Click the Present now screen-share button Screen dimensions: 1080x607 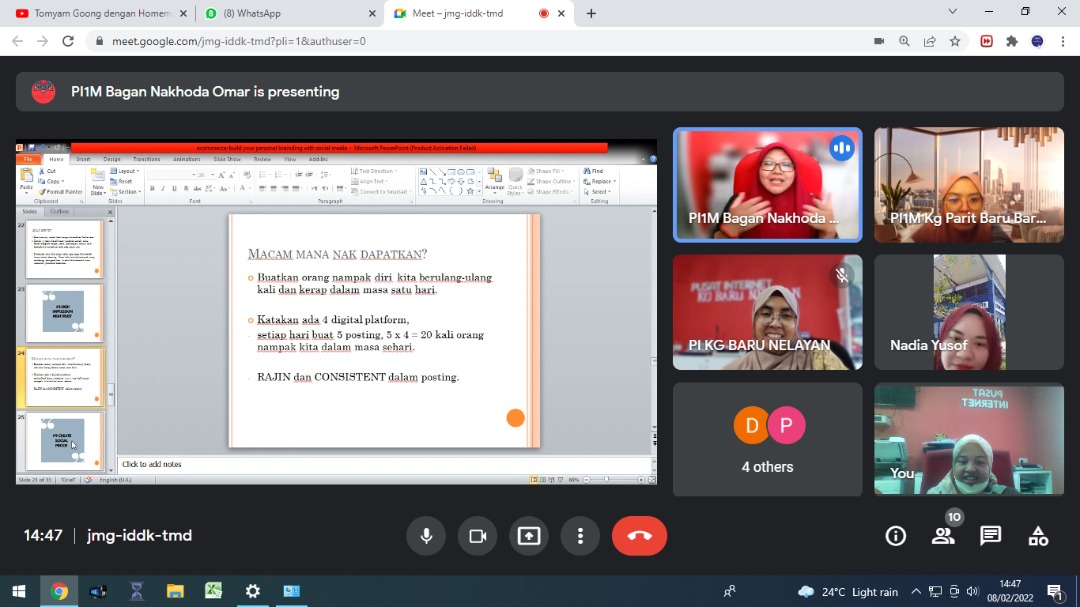coord(529,536)
